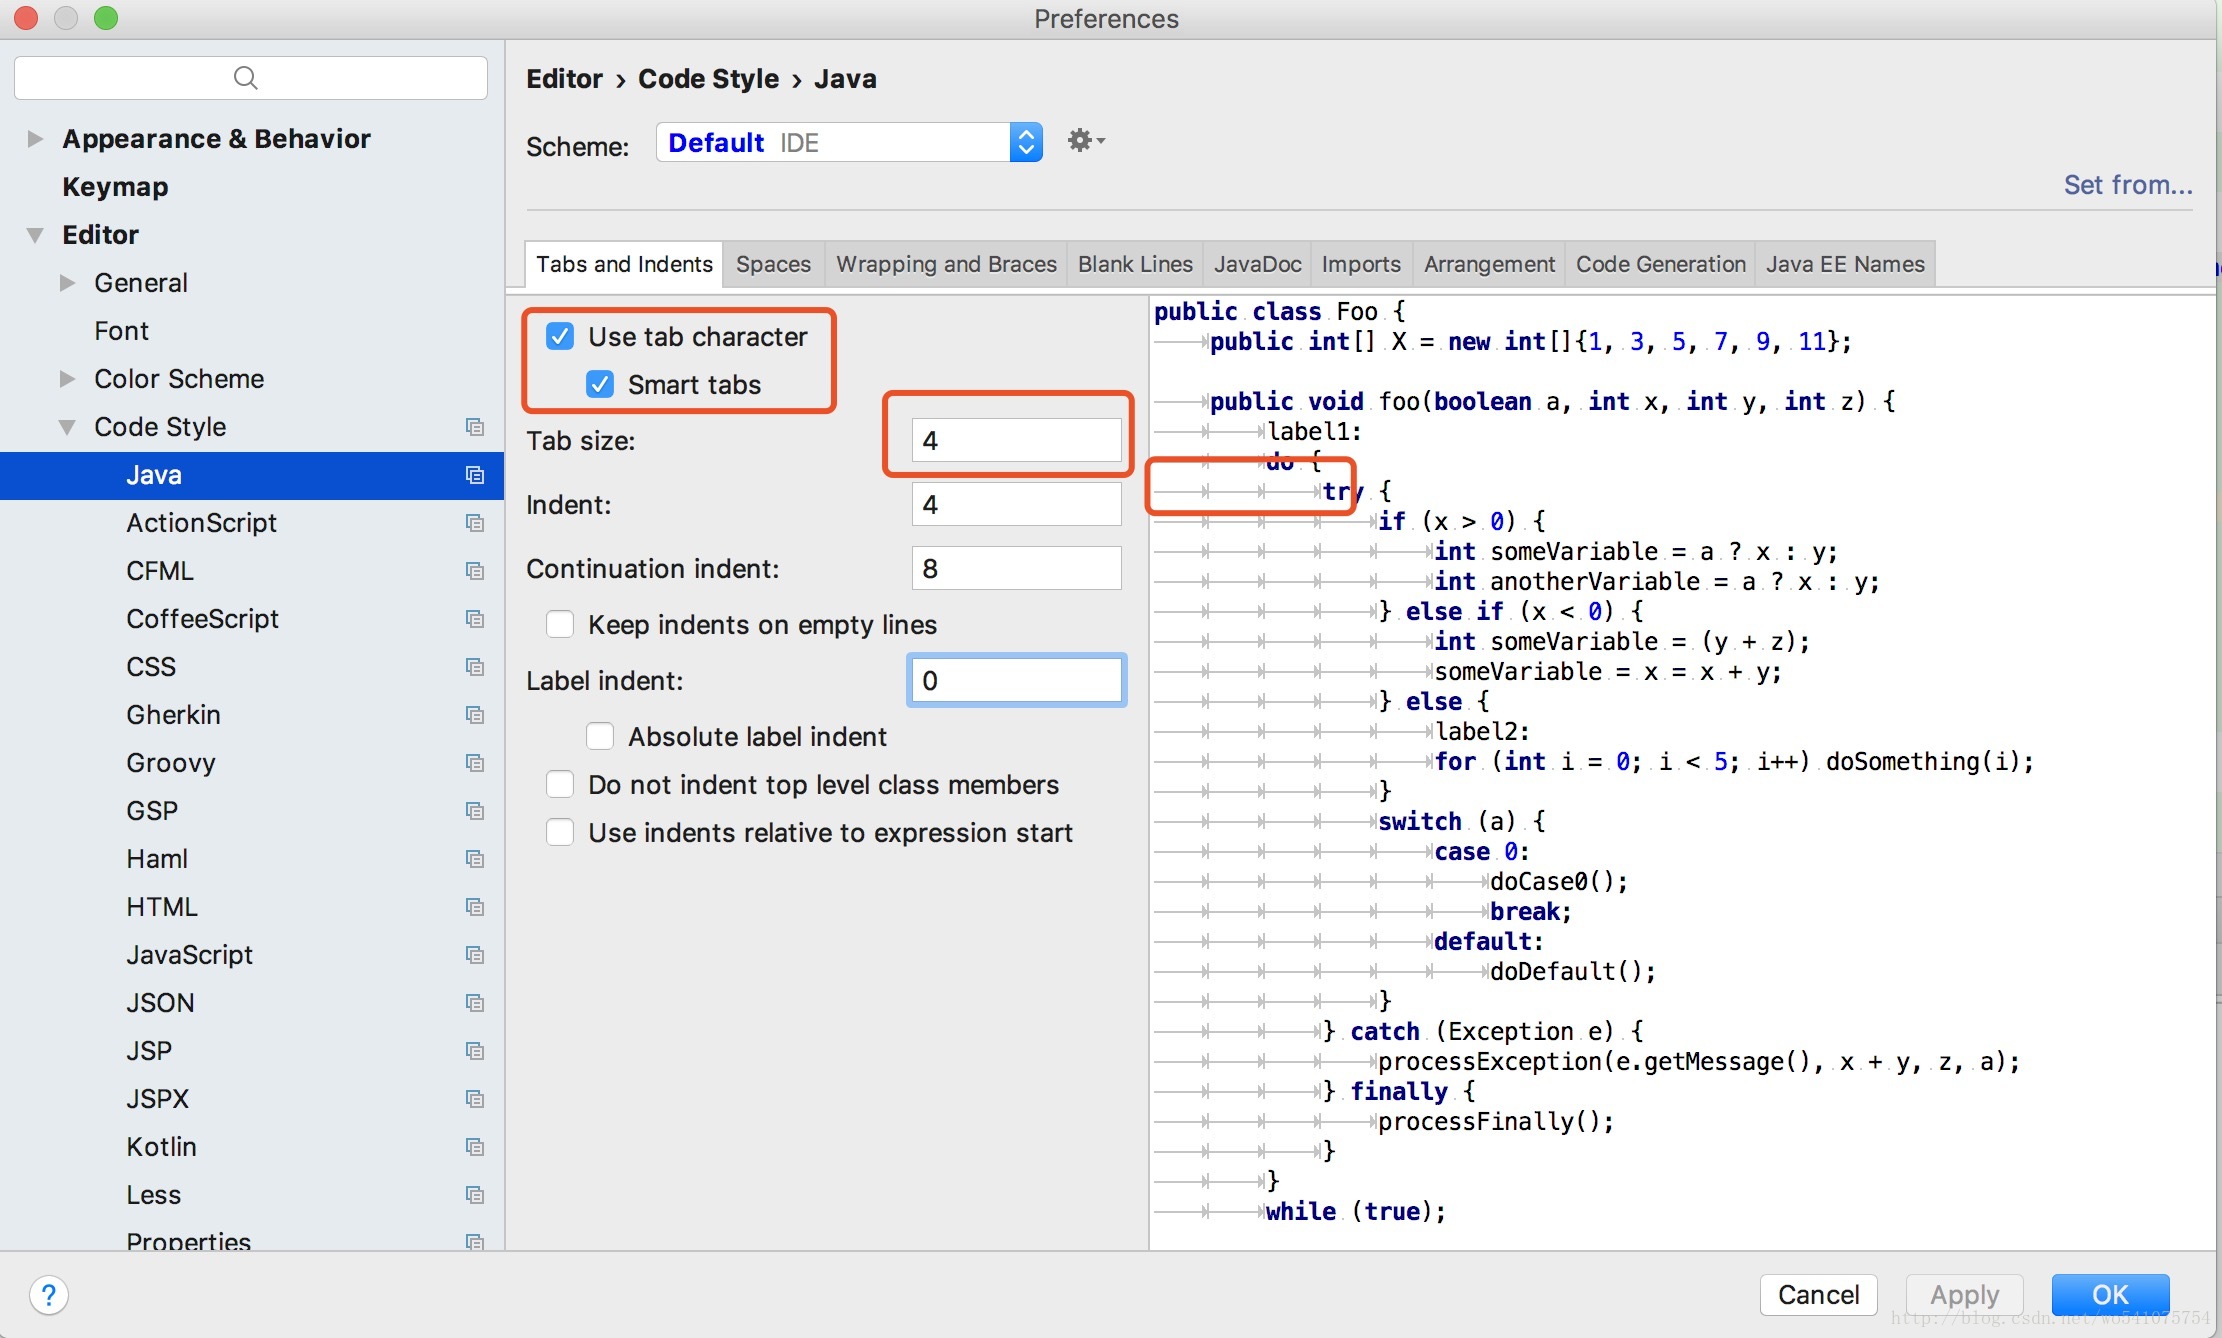
Task: Click the copy icon beside CoffeeScript
Action: coord(475,619)
